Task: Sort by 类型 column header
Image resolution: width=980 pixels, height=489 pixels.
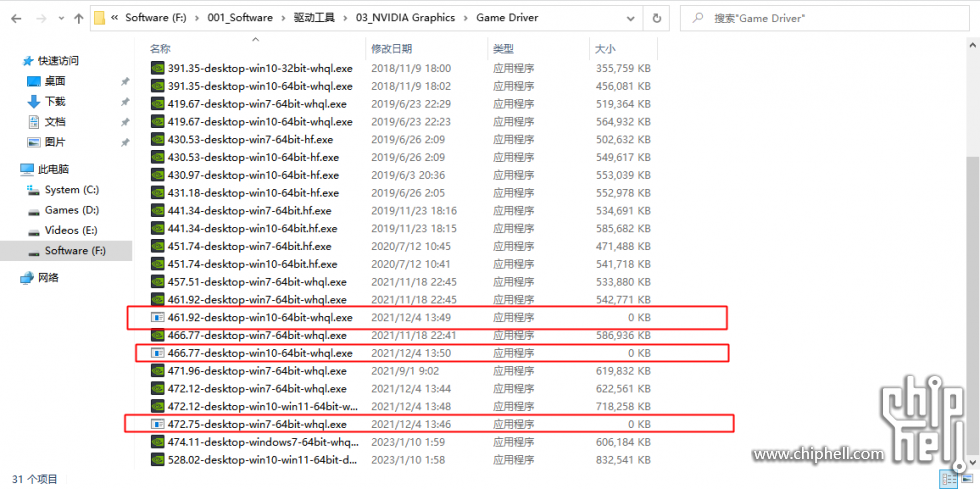Action: point(503,49)
